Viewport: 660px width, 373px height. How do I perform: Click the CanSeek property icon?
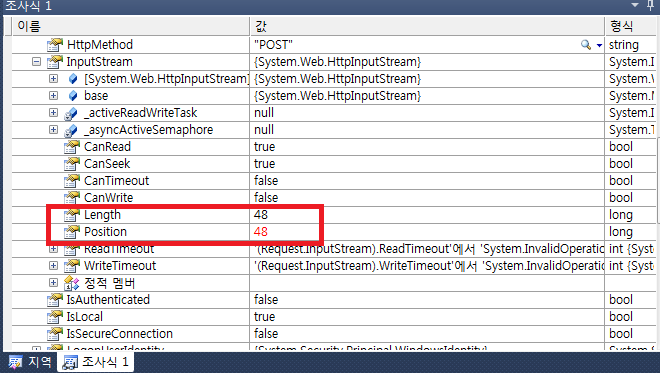(x=72, y=164)
